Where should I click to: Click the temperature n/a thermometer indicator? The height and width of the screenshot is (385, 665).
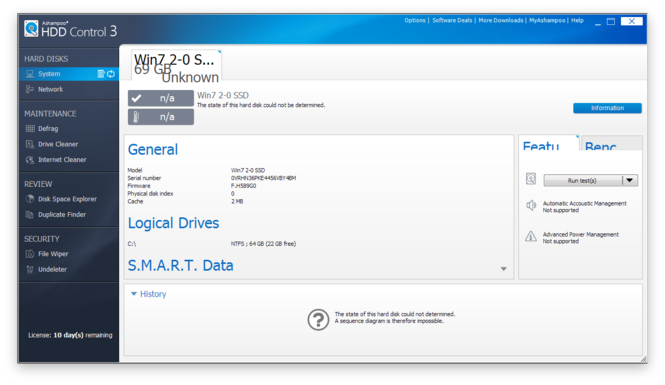pyautogui.click(x=161, y=117)
